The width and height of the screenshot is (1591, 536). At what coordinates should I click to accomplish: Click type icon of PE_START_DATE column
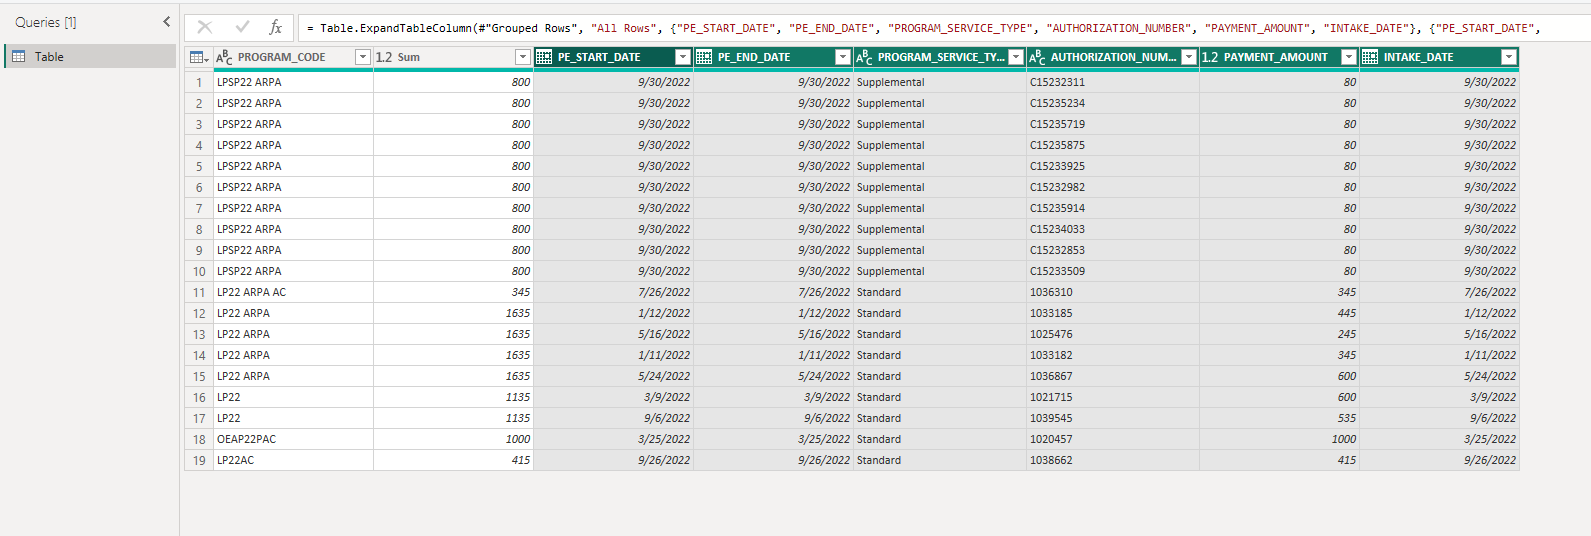click(544, 57)
